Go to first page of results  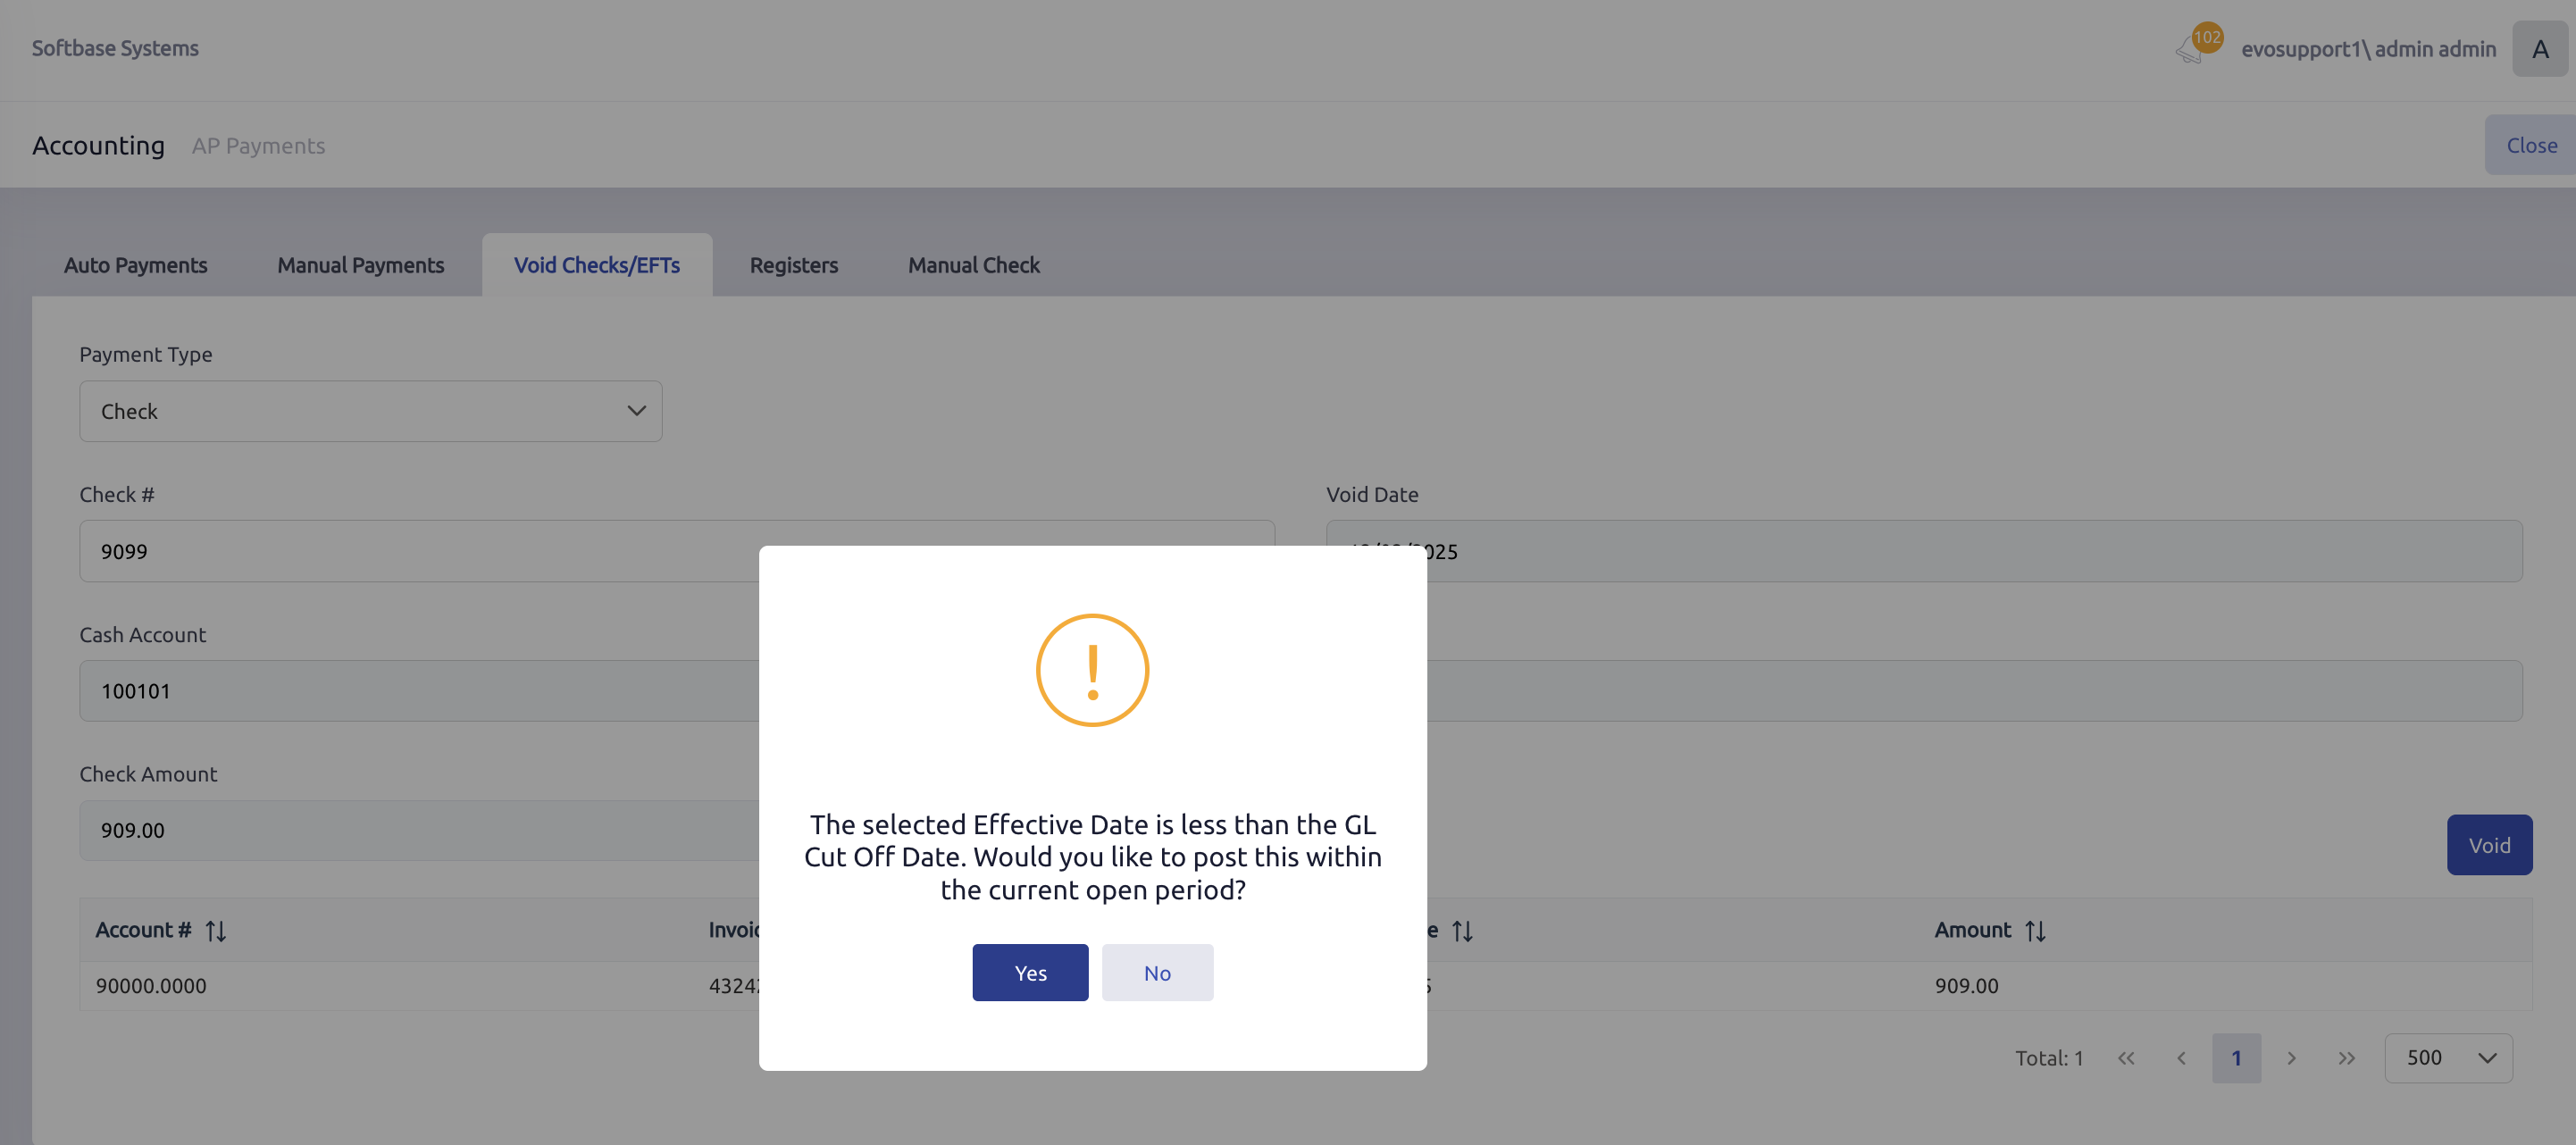pos(2126,1058)
